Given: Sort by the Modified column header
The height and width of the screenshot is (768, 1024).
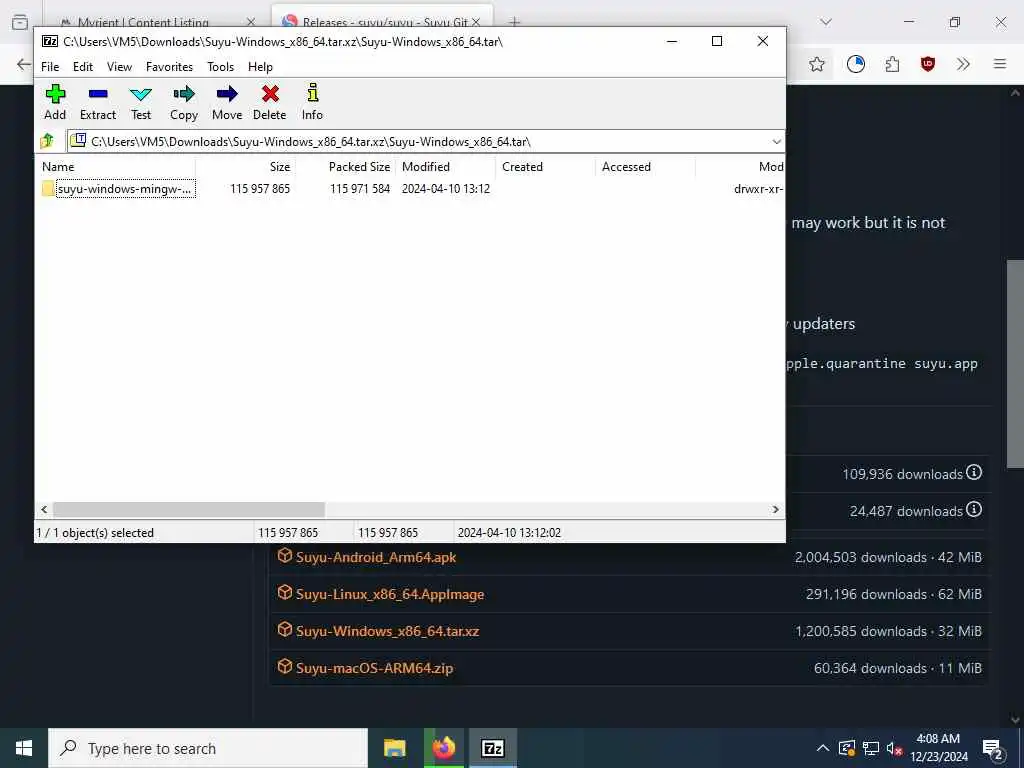Looking at the screenshot, I should click(x=445, y=167).
